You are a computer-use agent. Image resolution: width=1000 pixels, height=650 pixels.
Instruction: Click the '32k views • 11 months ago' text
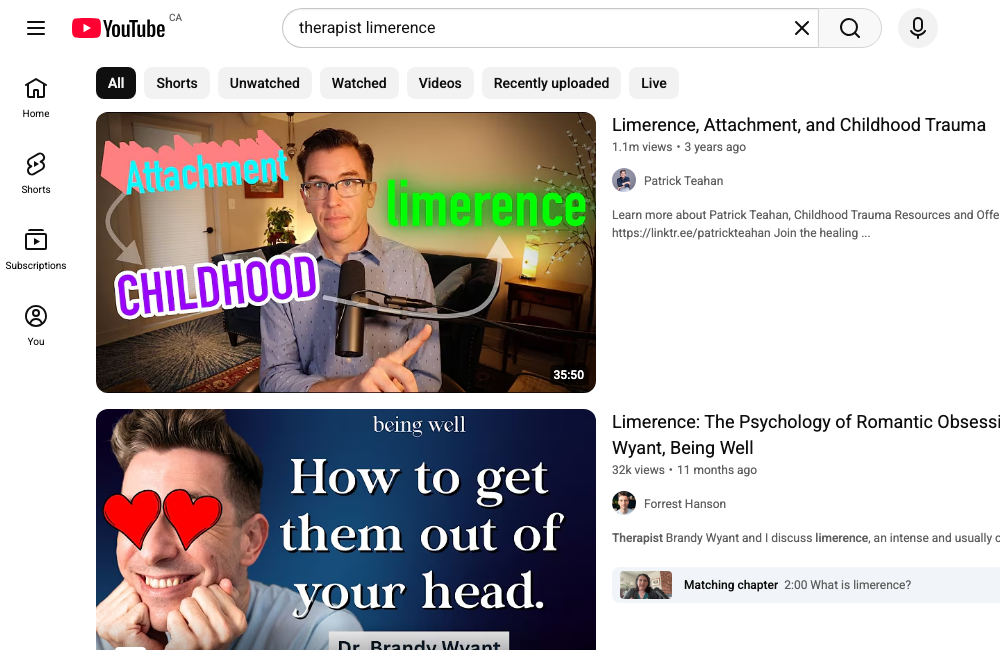click(684, 470)
